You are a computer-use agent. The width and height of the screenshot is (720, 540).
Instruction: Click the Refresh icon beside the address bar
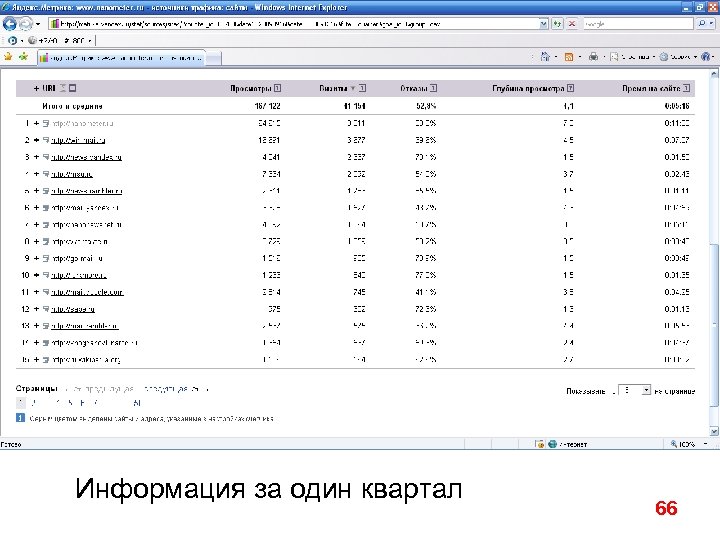click(557, 24)
